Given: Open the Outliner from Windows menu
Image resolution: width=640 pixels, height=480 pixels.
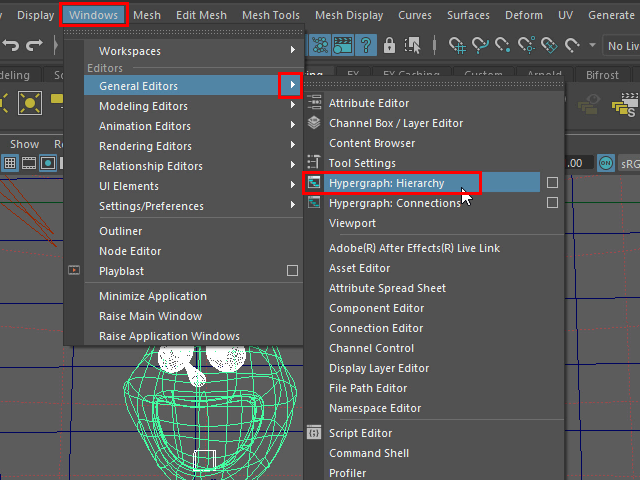Looking at the screenshot, I should pos(120,231).
